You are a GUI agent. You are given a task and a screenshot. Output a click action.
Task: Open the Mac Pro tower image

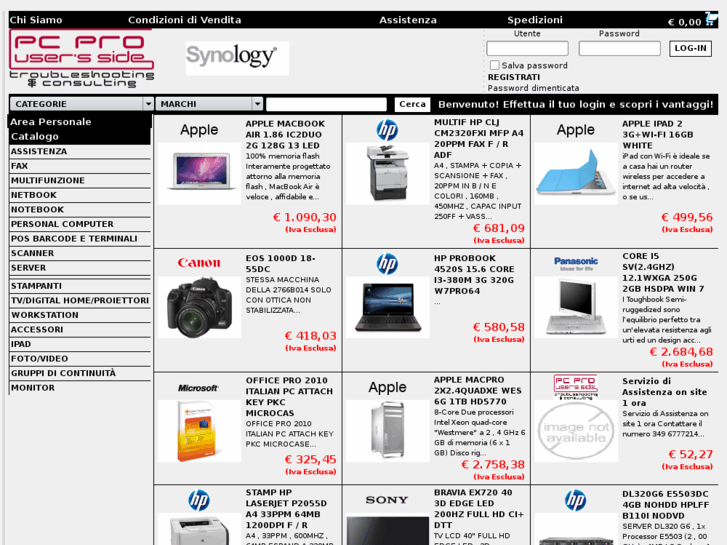[388, 431]
